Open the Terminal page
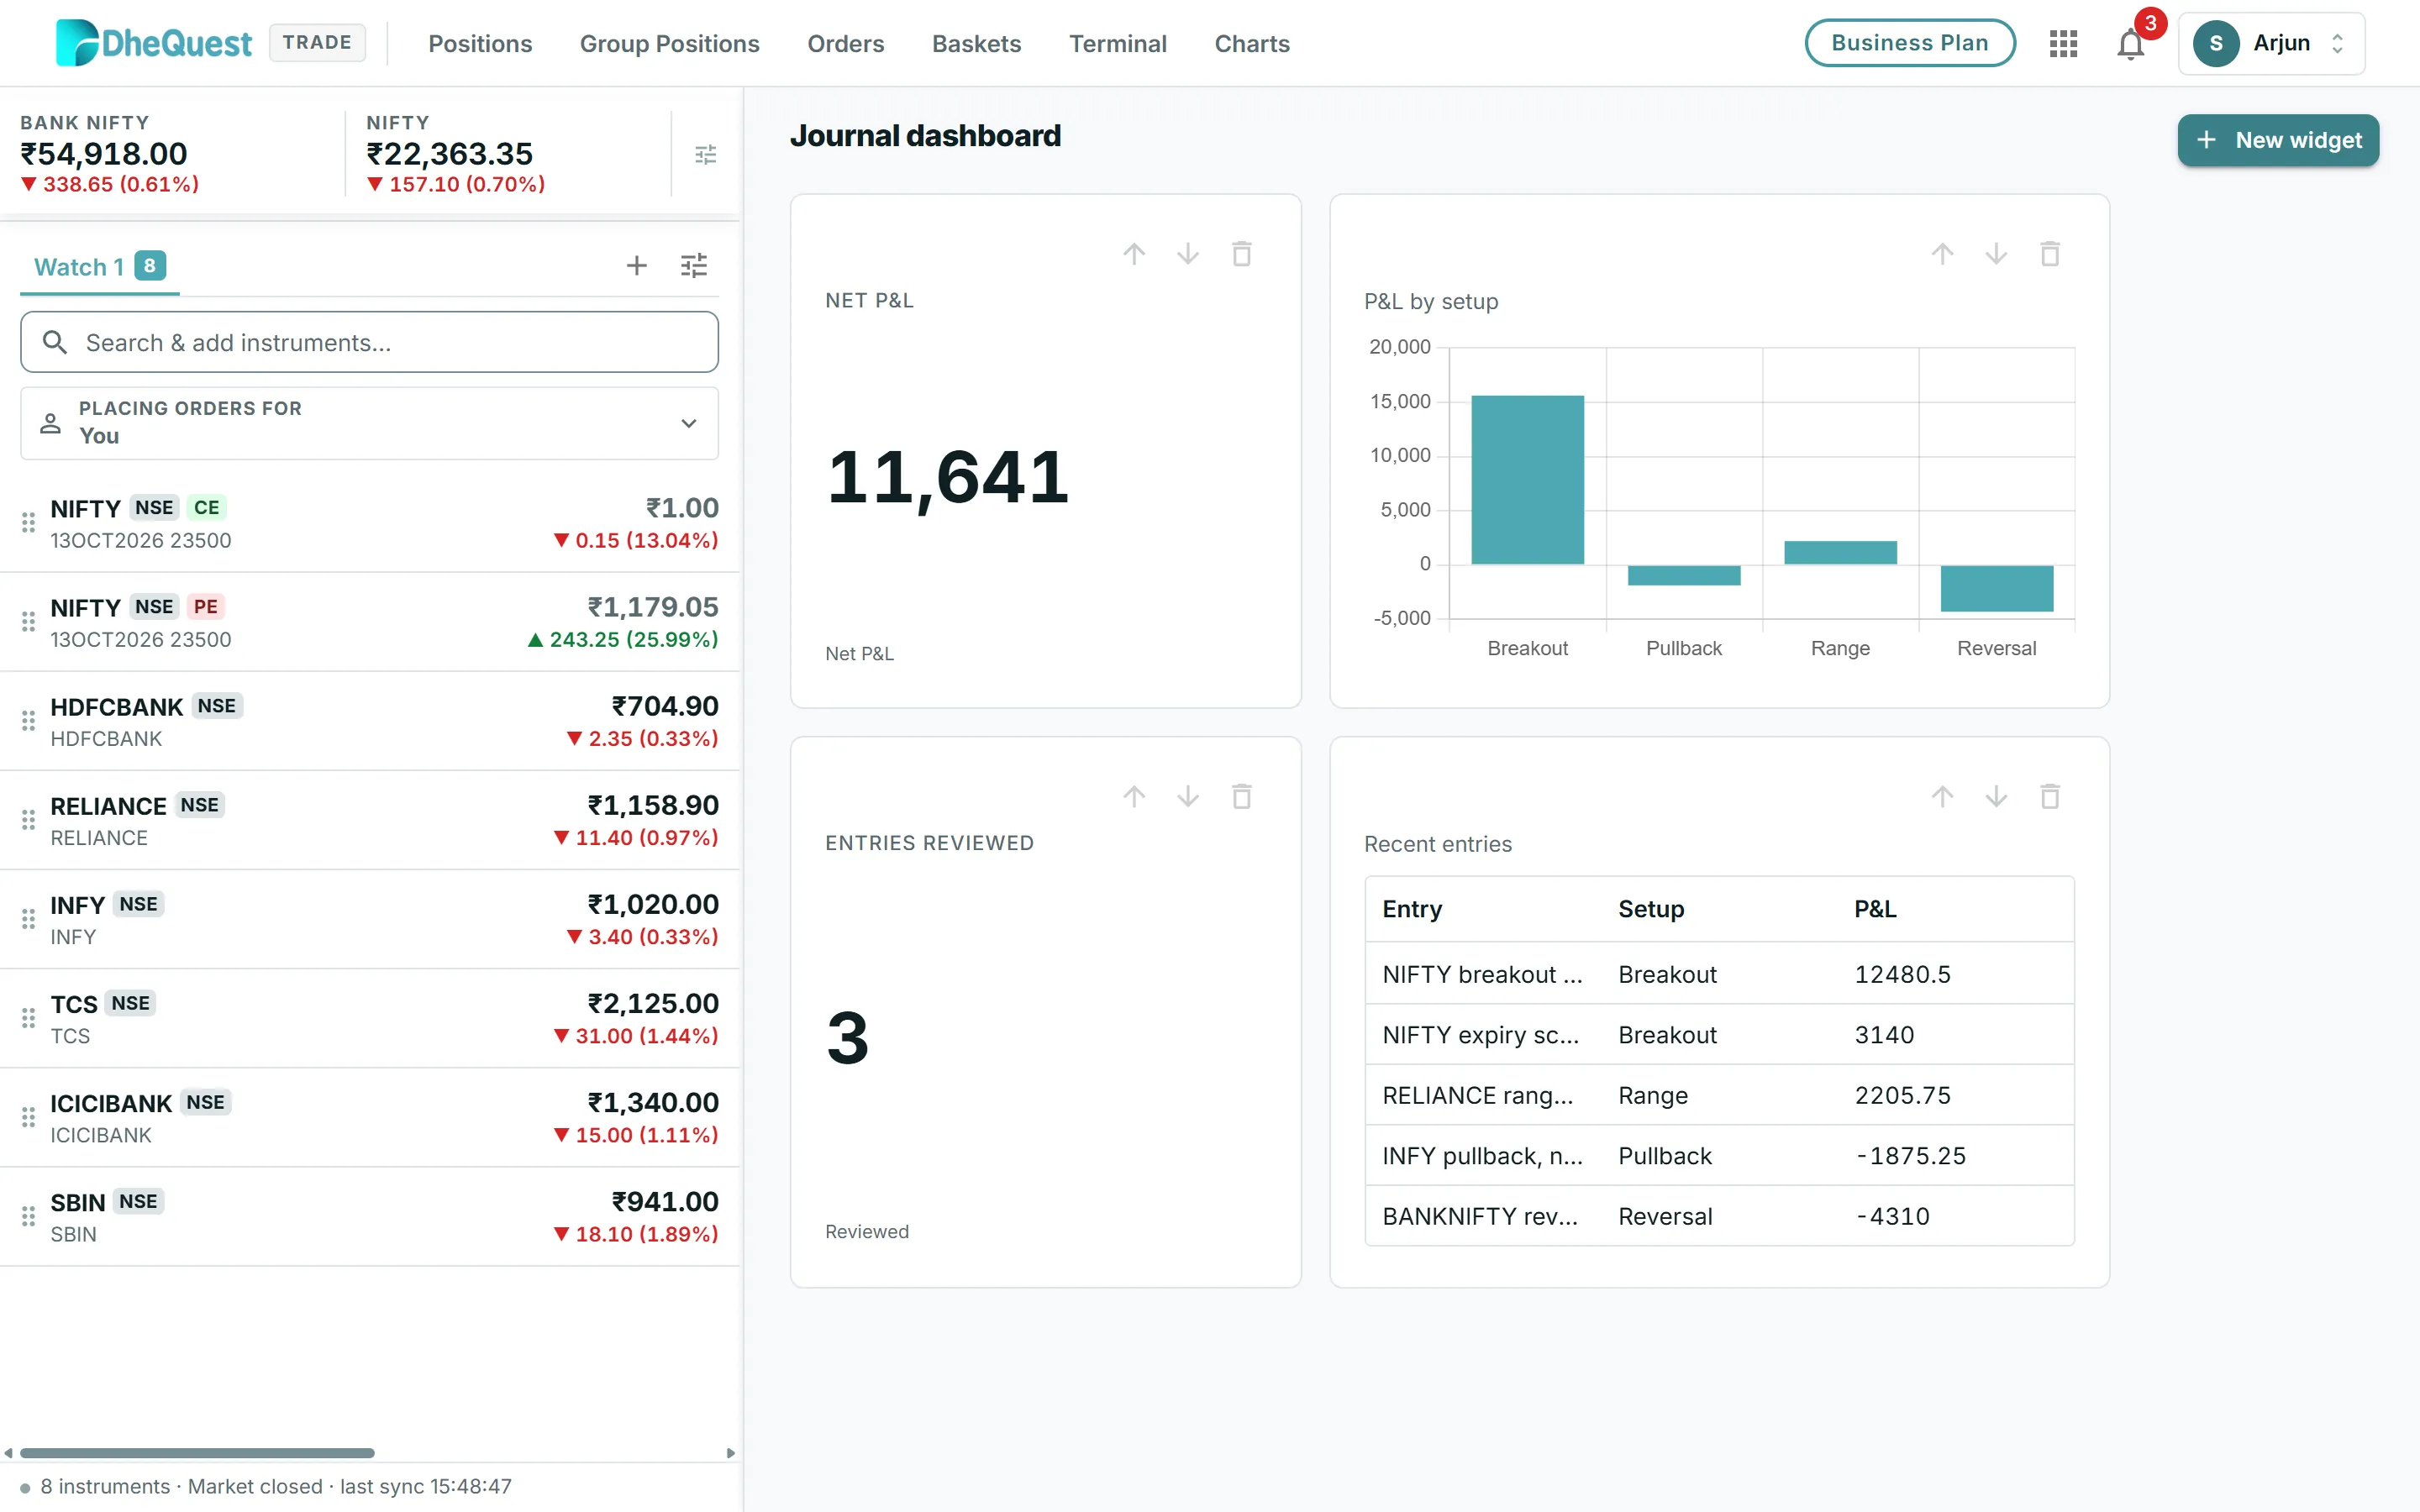Screen dimensions: 2420x1512 click(x=1117, y=44)
